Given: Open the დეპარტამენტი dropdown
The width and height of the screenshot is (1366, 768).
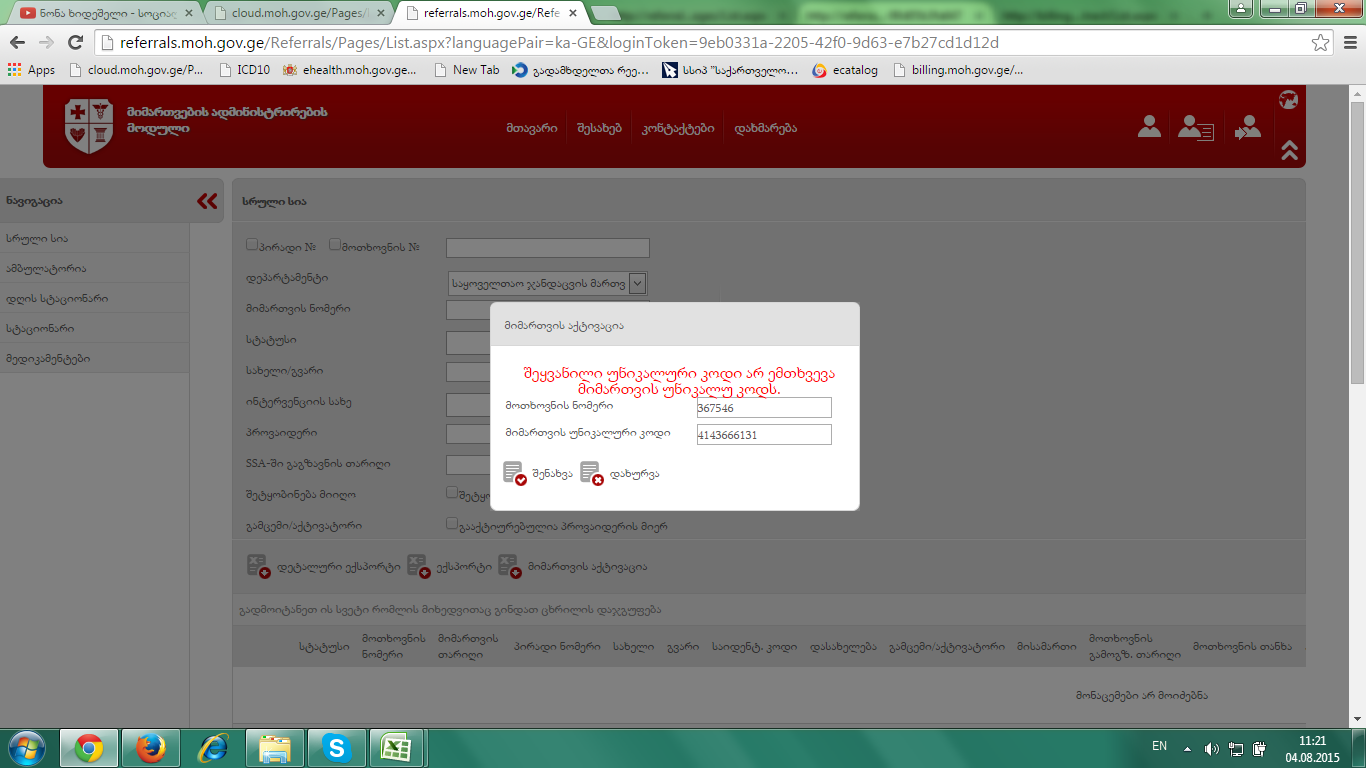Looking at the screenshot, I should [x=637, y=284].
